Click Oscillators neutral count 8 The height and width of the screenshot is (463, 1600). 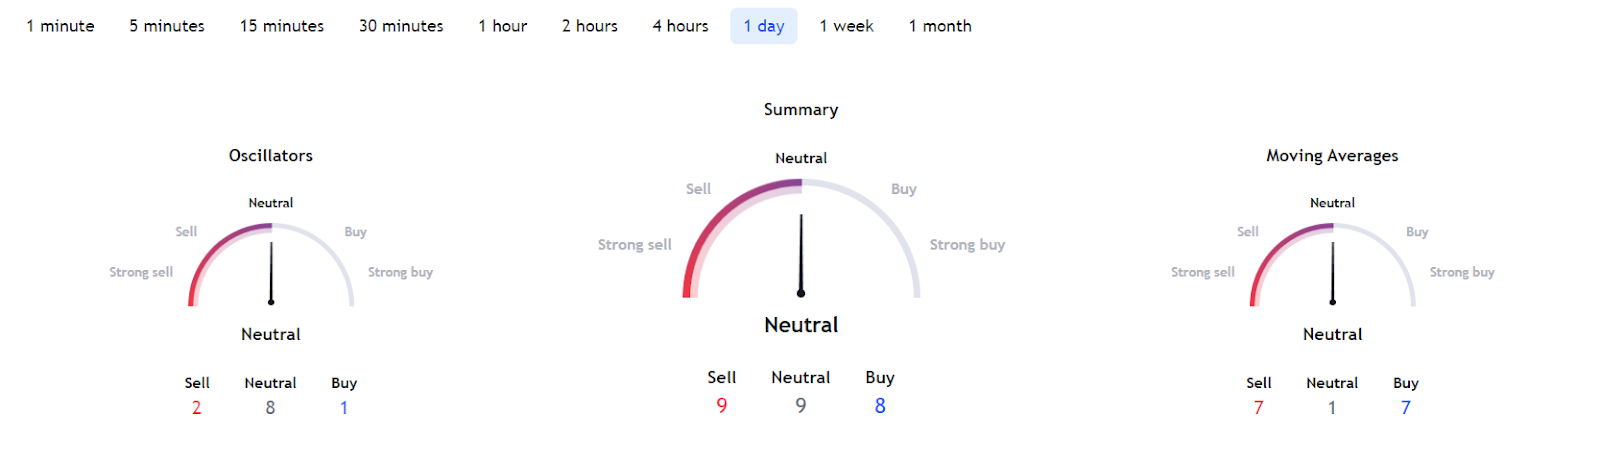(x=270, y=408)
